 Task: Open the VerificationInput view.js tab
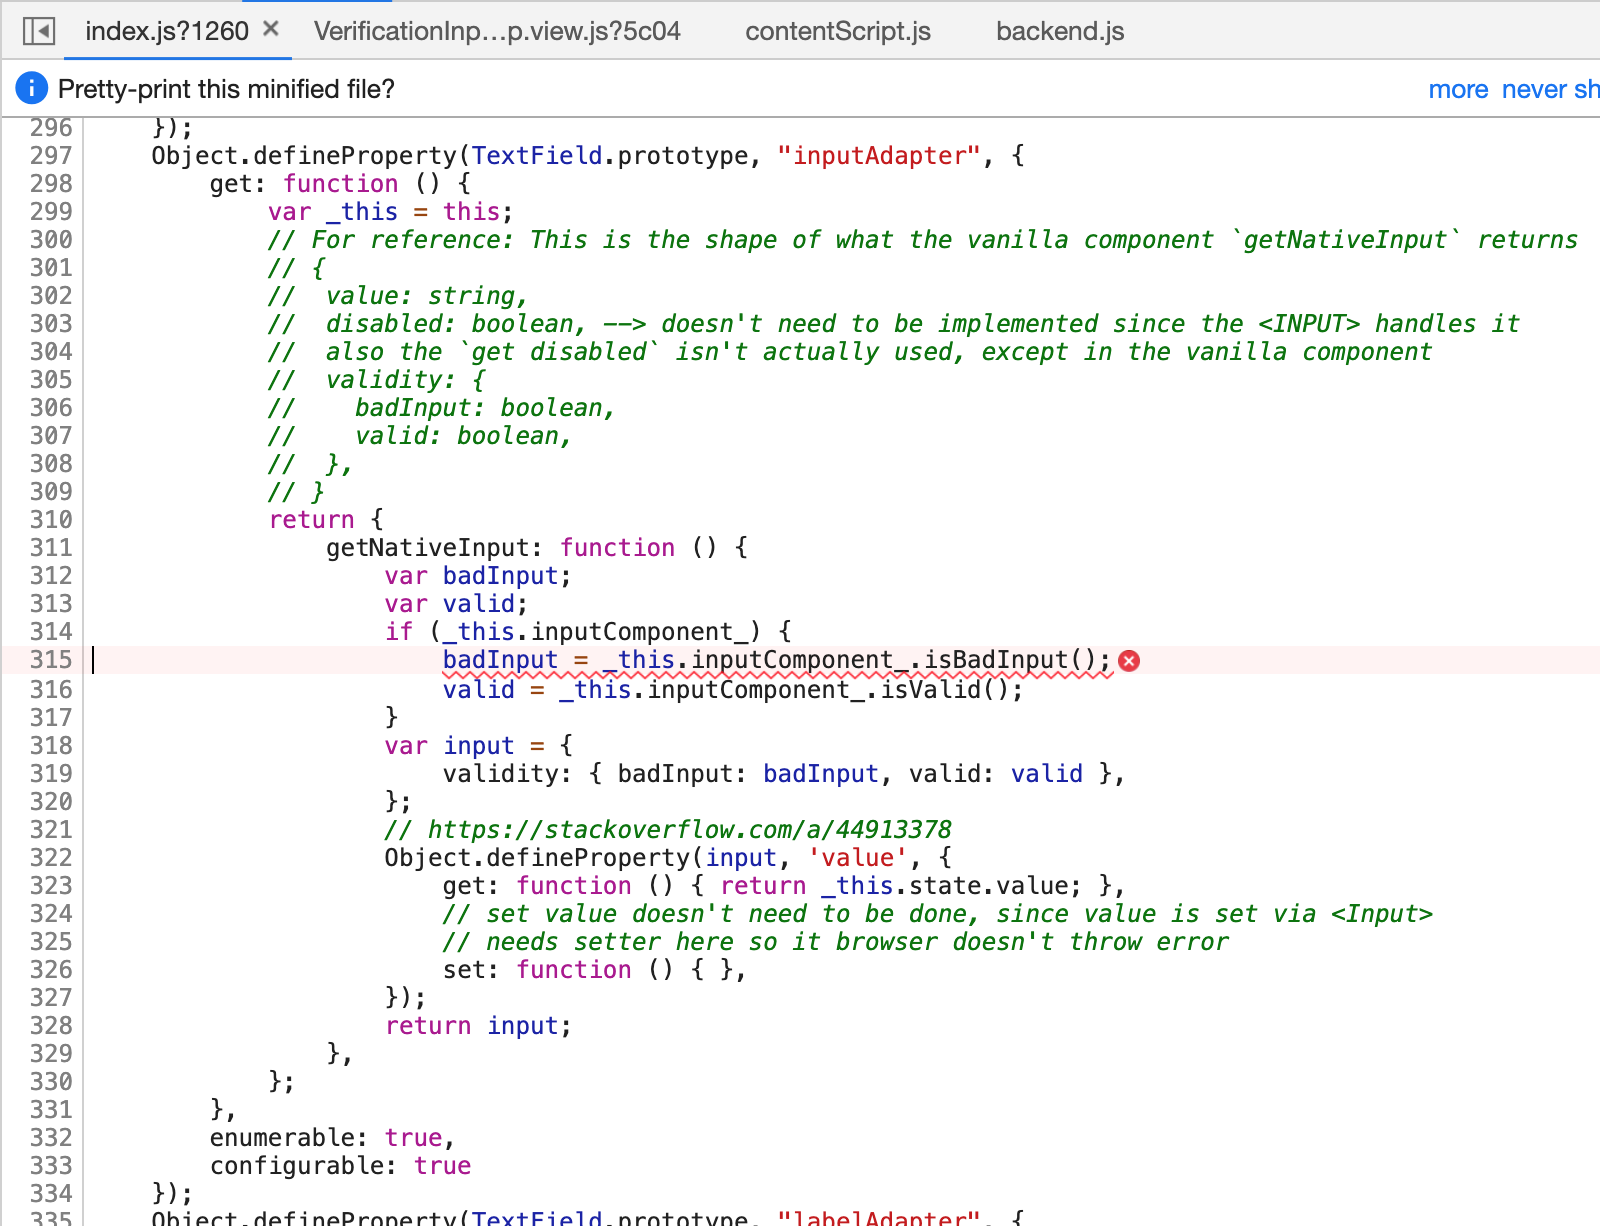(x=497, y=31)
